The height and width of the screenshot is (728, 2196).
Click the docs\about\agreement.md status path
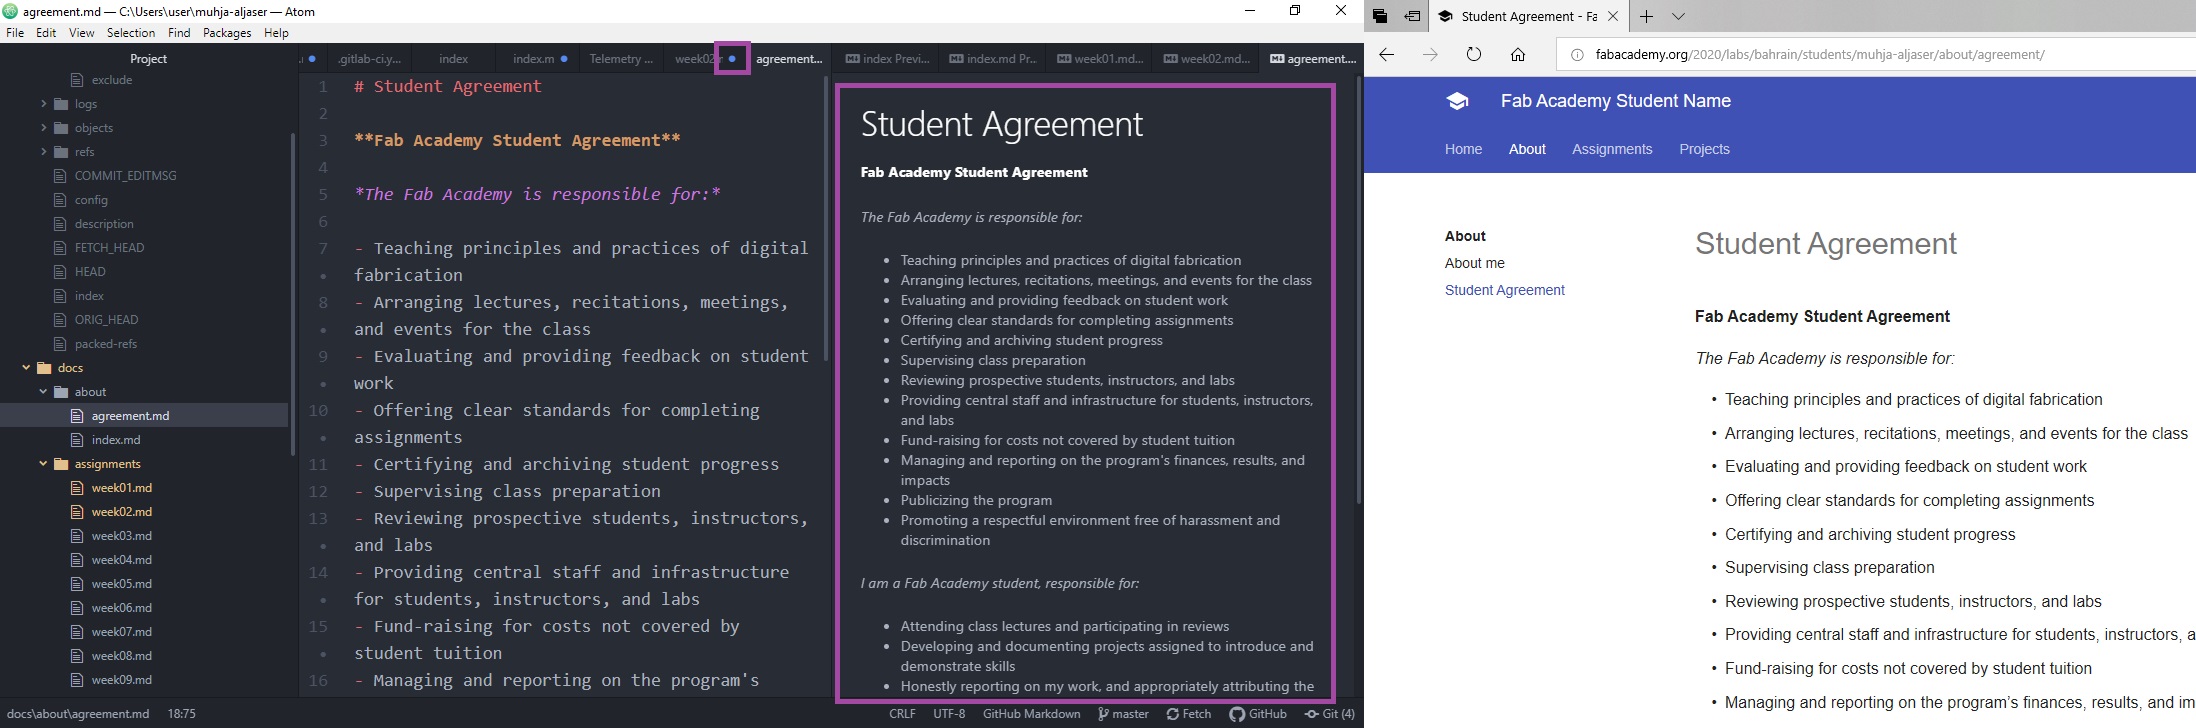(x=78, y=714)
